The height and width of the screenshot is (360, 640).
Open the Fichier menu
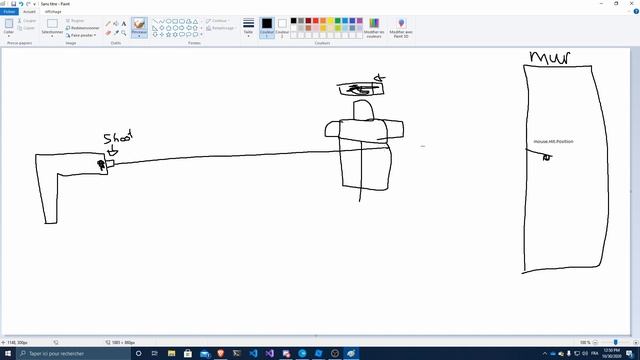point(9,11)
